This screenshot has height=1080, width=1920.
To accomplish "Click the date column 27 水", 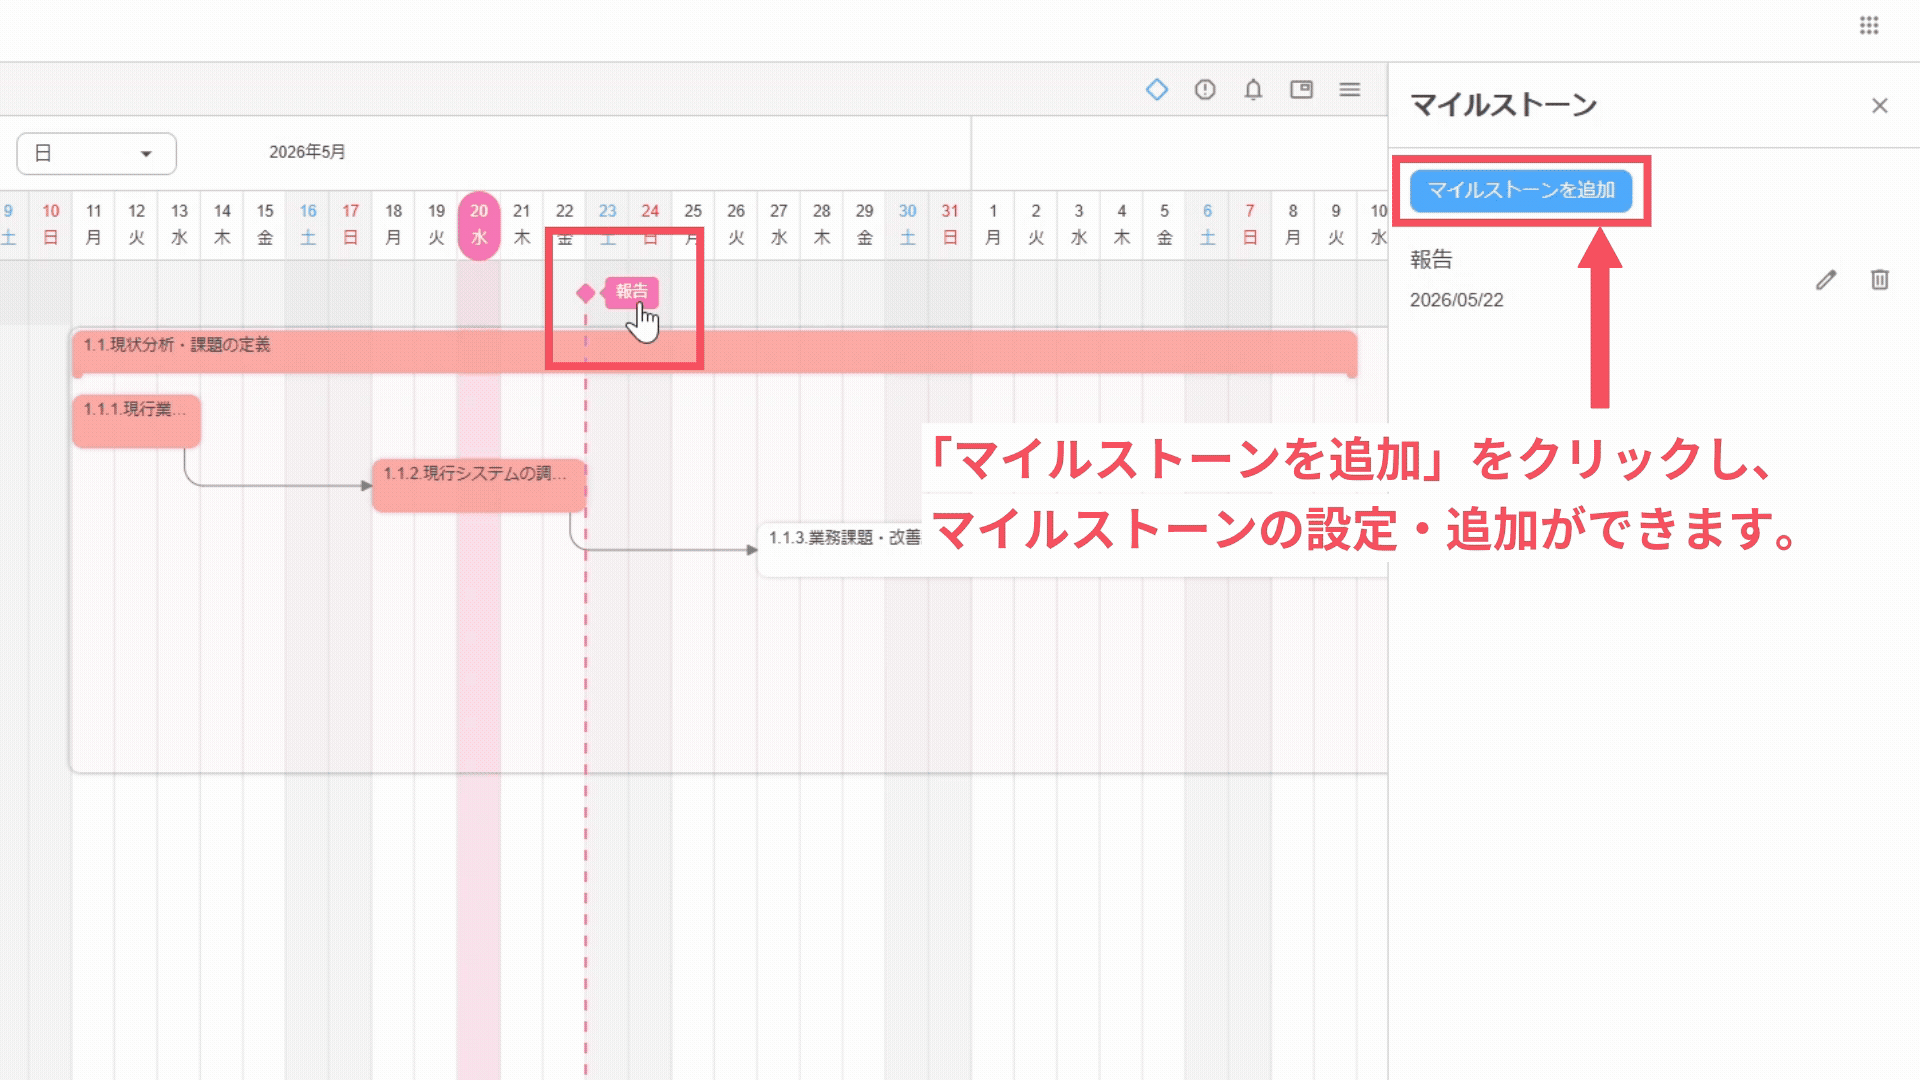I will (779, 225).
